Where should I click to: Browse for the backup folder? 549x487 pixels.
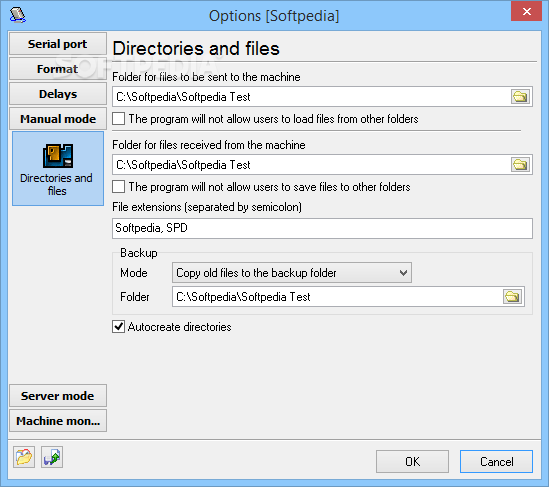point(512,297)
